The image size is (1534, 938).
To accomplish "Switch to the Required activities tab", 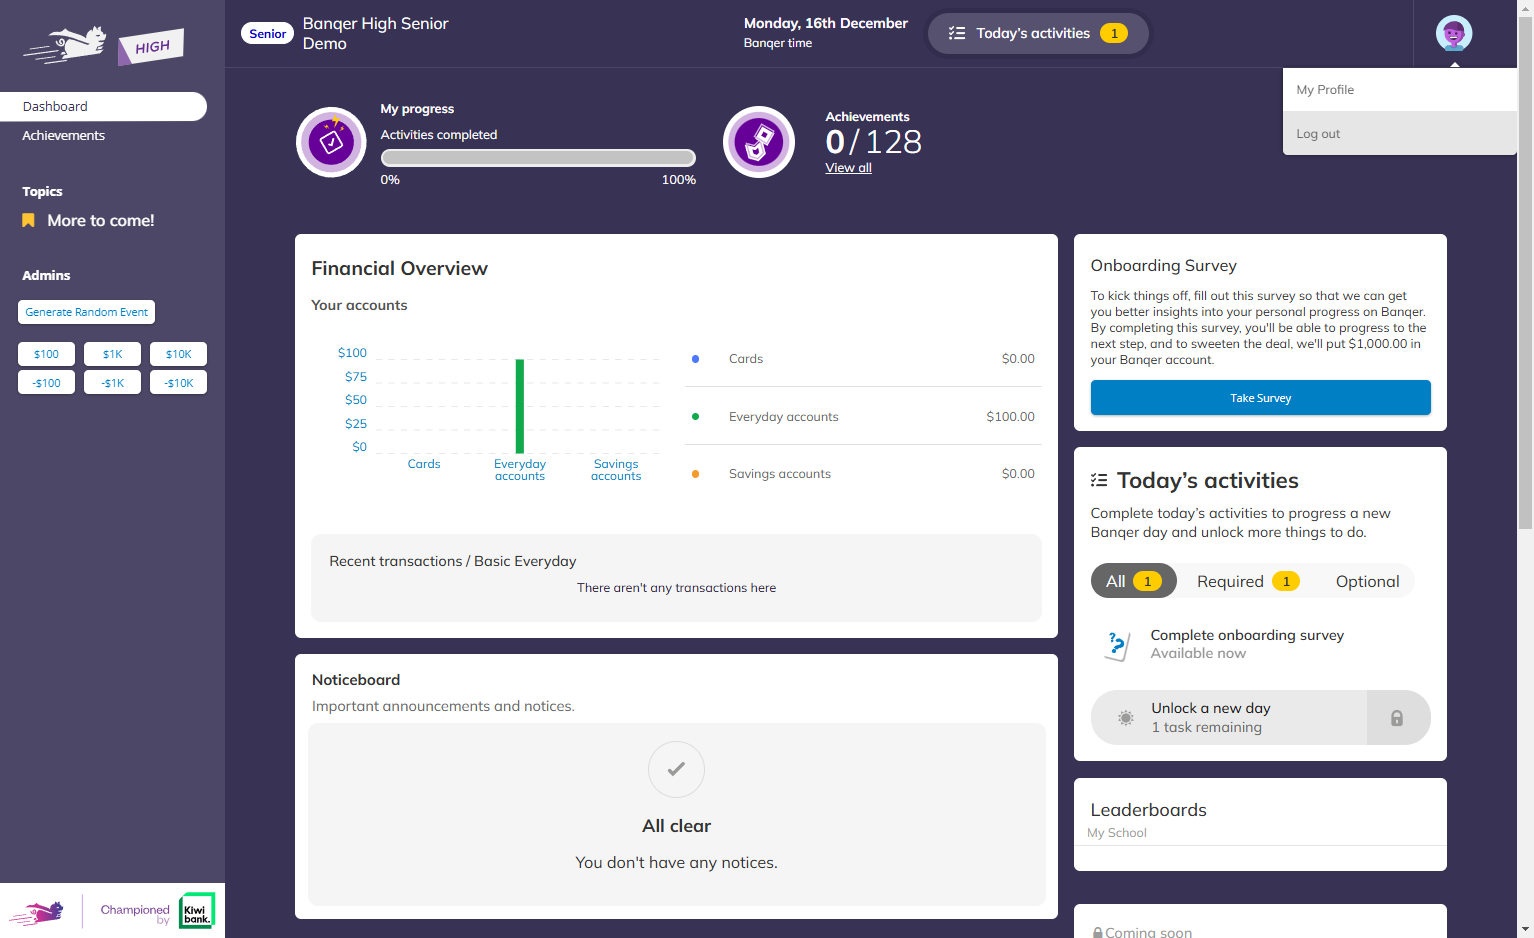I will pyautogui.click(x=1248, y=581).
